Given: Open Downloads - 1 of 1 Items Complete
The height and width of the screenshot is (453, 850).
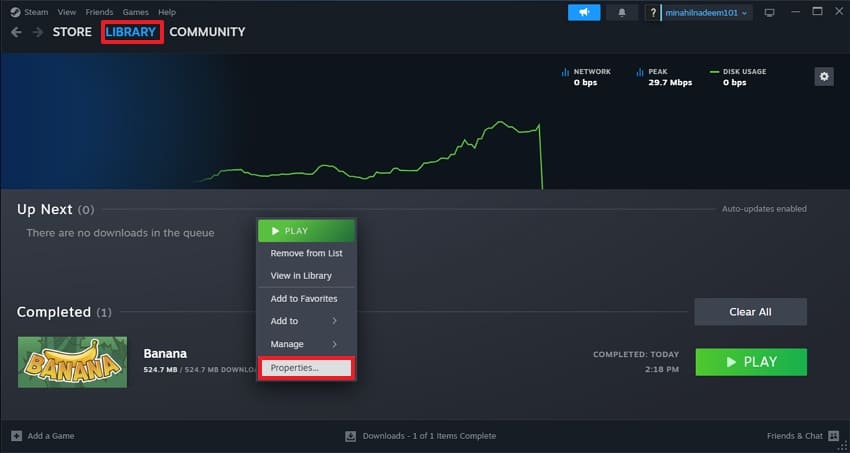Looking at the screenshot, I should (x=429, y=436).
